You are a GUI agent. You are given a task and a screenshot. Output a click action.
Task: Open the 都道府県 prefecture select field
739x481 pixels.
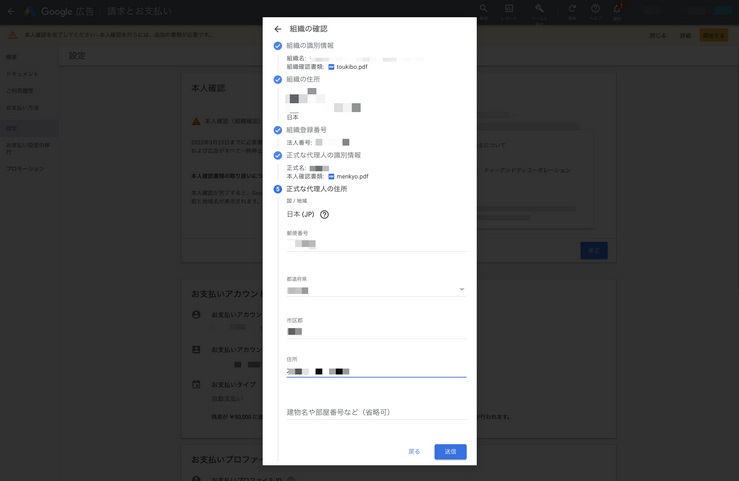pos(370,290)
